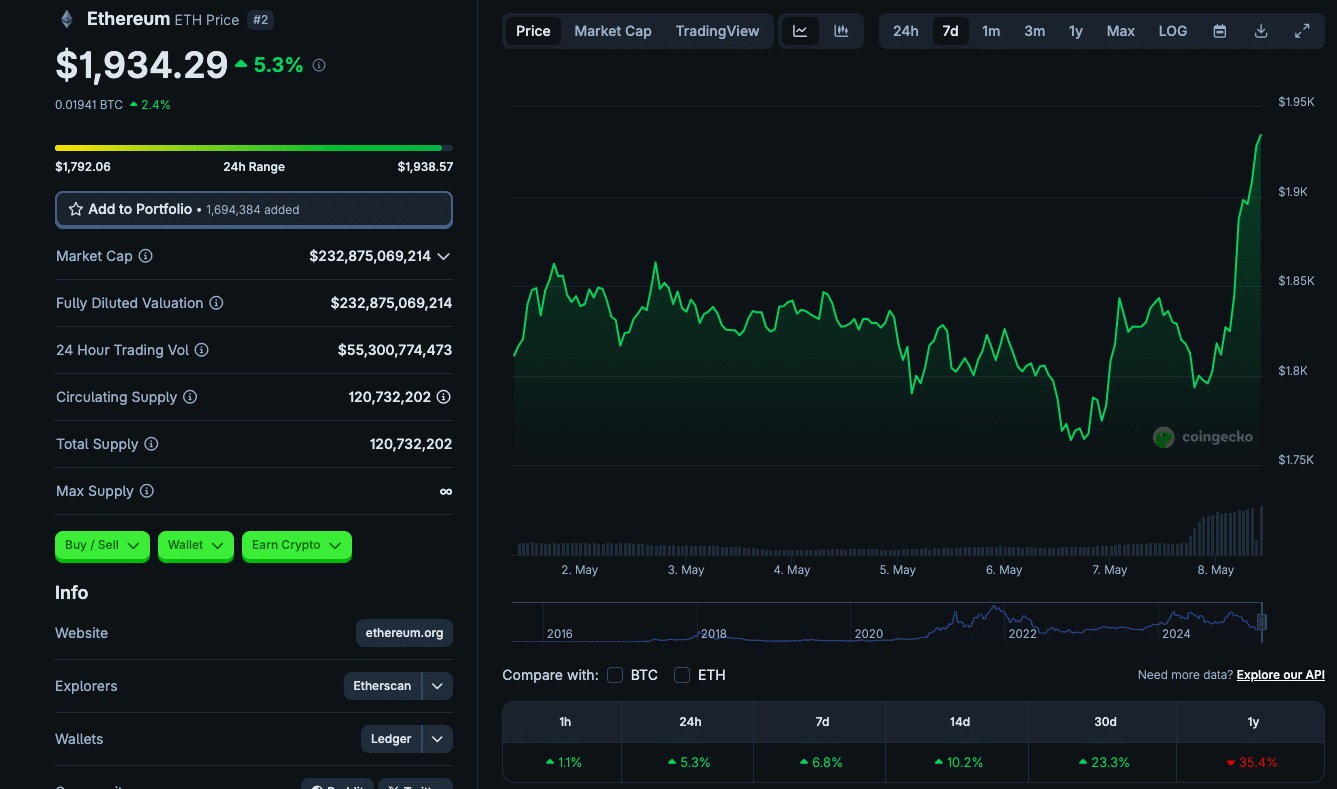Screen dimensions: 1337x789
Task: Expand chart to fullscreen icon
Action: (1302, 31)
